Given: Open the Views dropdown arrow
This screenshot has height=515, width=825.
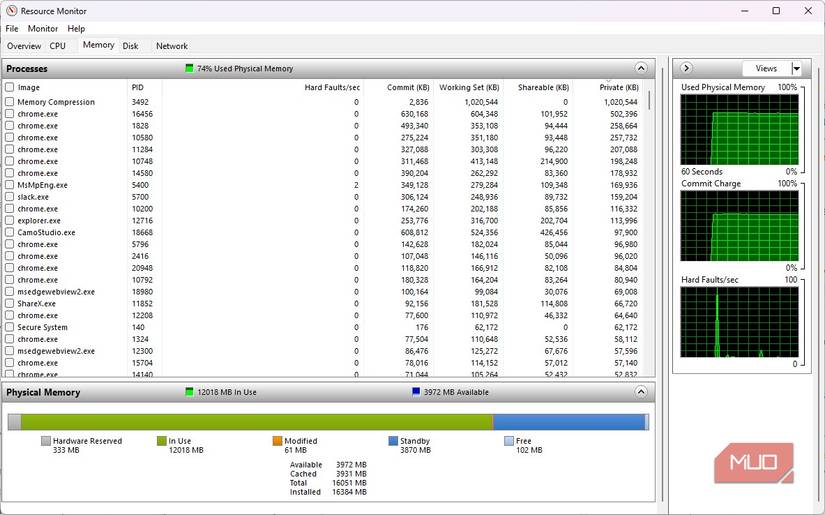Looking at the screenshot, I should (797, 68).
